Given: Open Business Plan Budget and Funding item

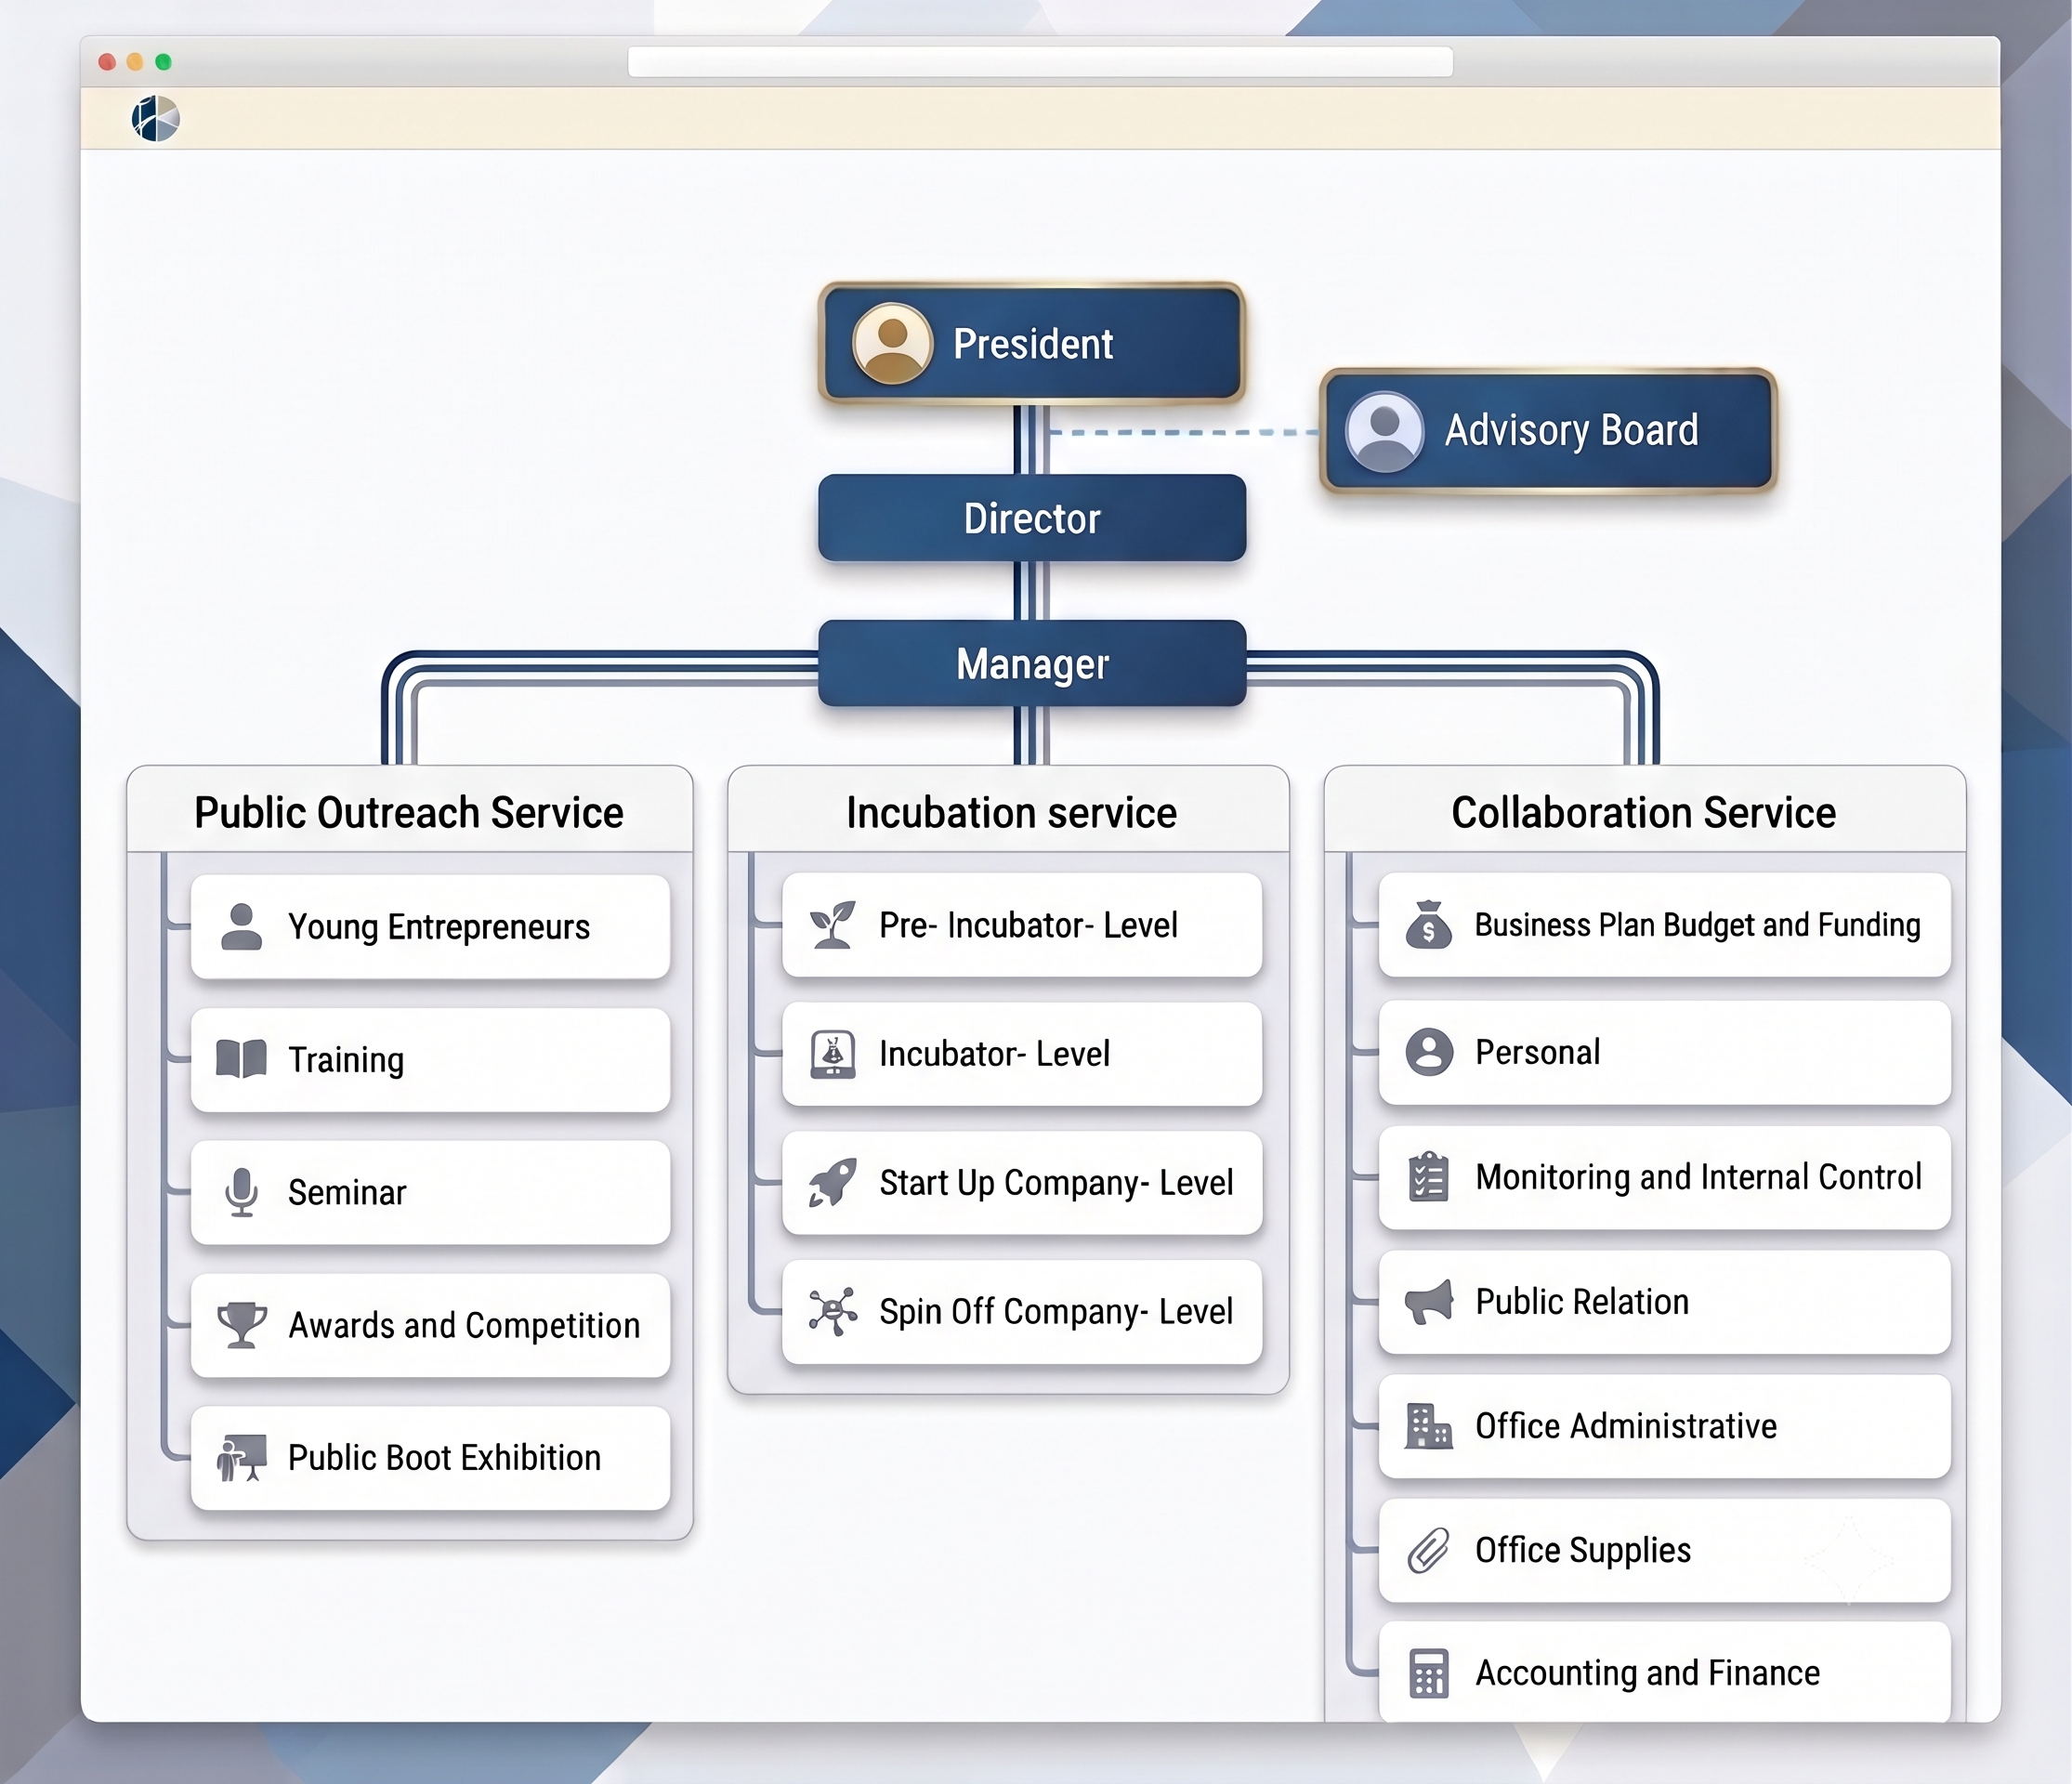Looking at the screenshot, I should [1665, 925].
